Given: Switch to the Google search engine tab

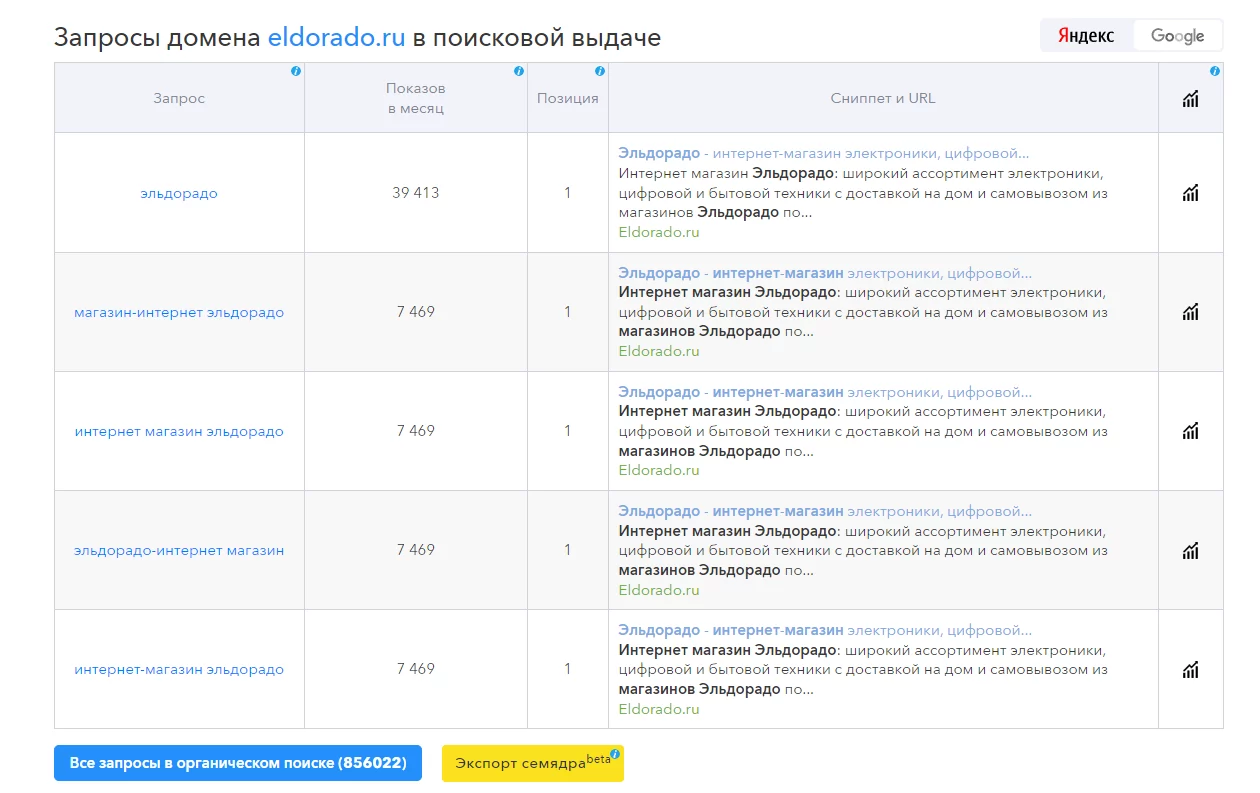Looking at the screenshot, I should (x=1177, y=35).
